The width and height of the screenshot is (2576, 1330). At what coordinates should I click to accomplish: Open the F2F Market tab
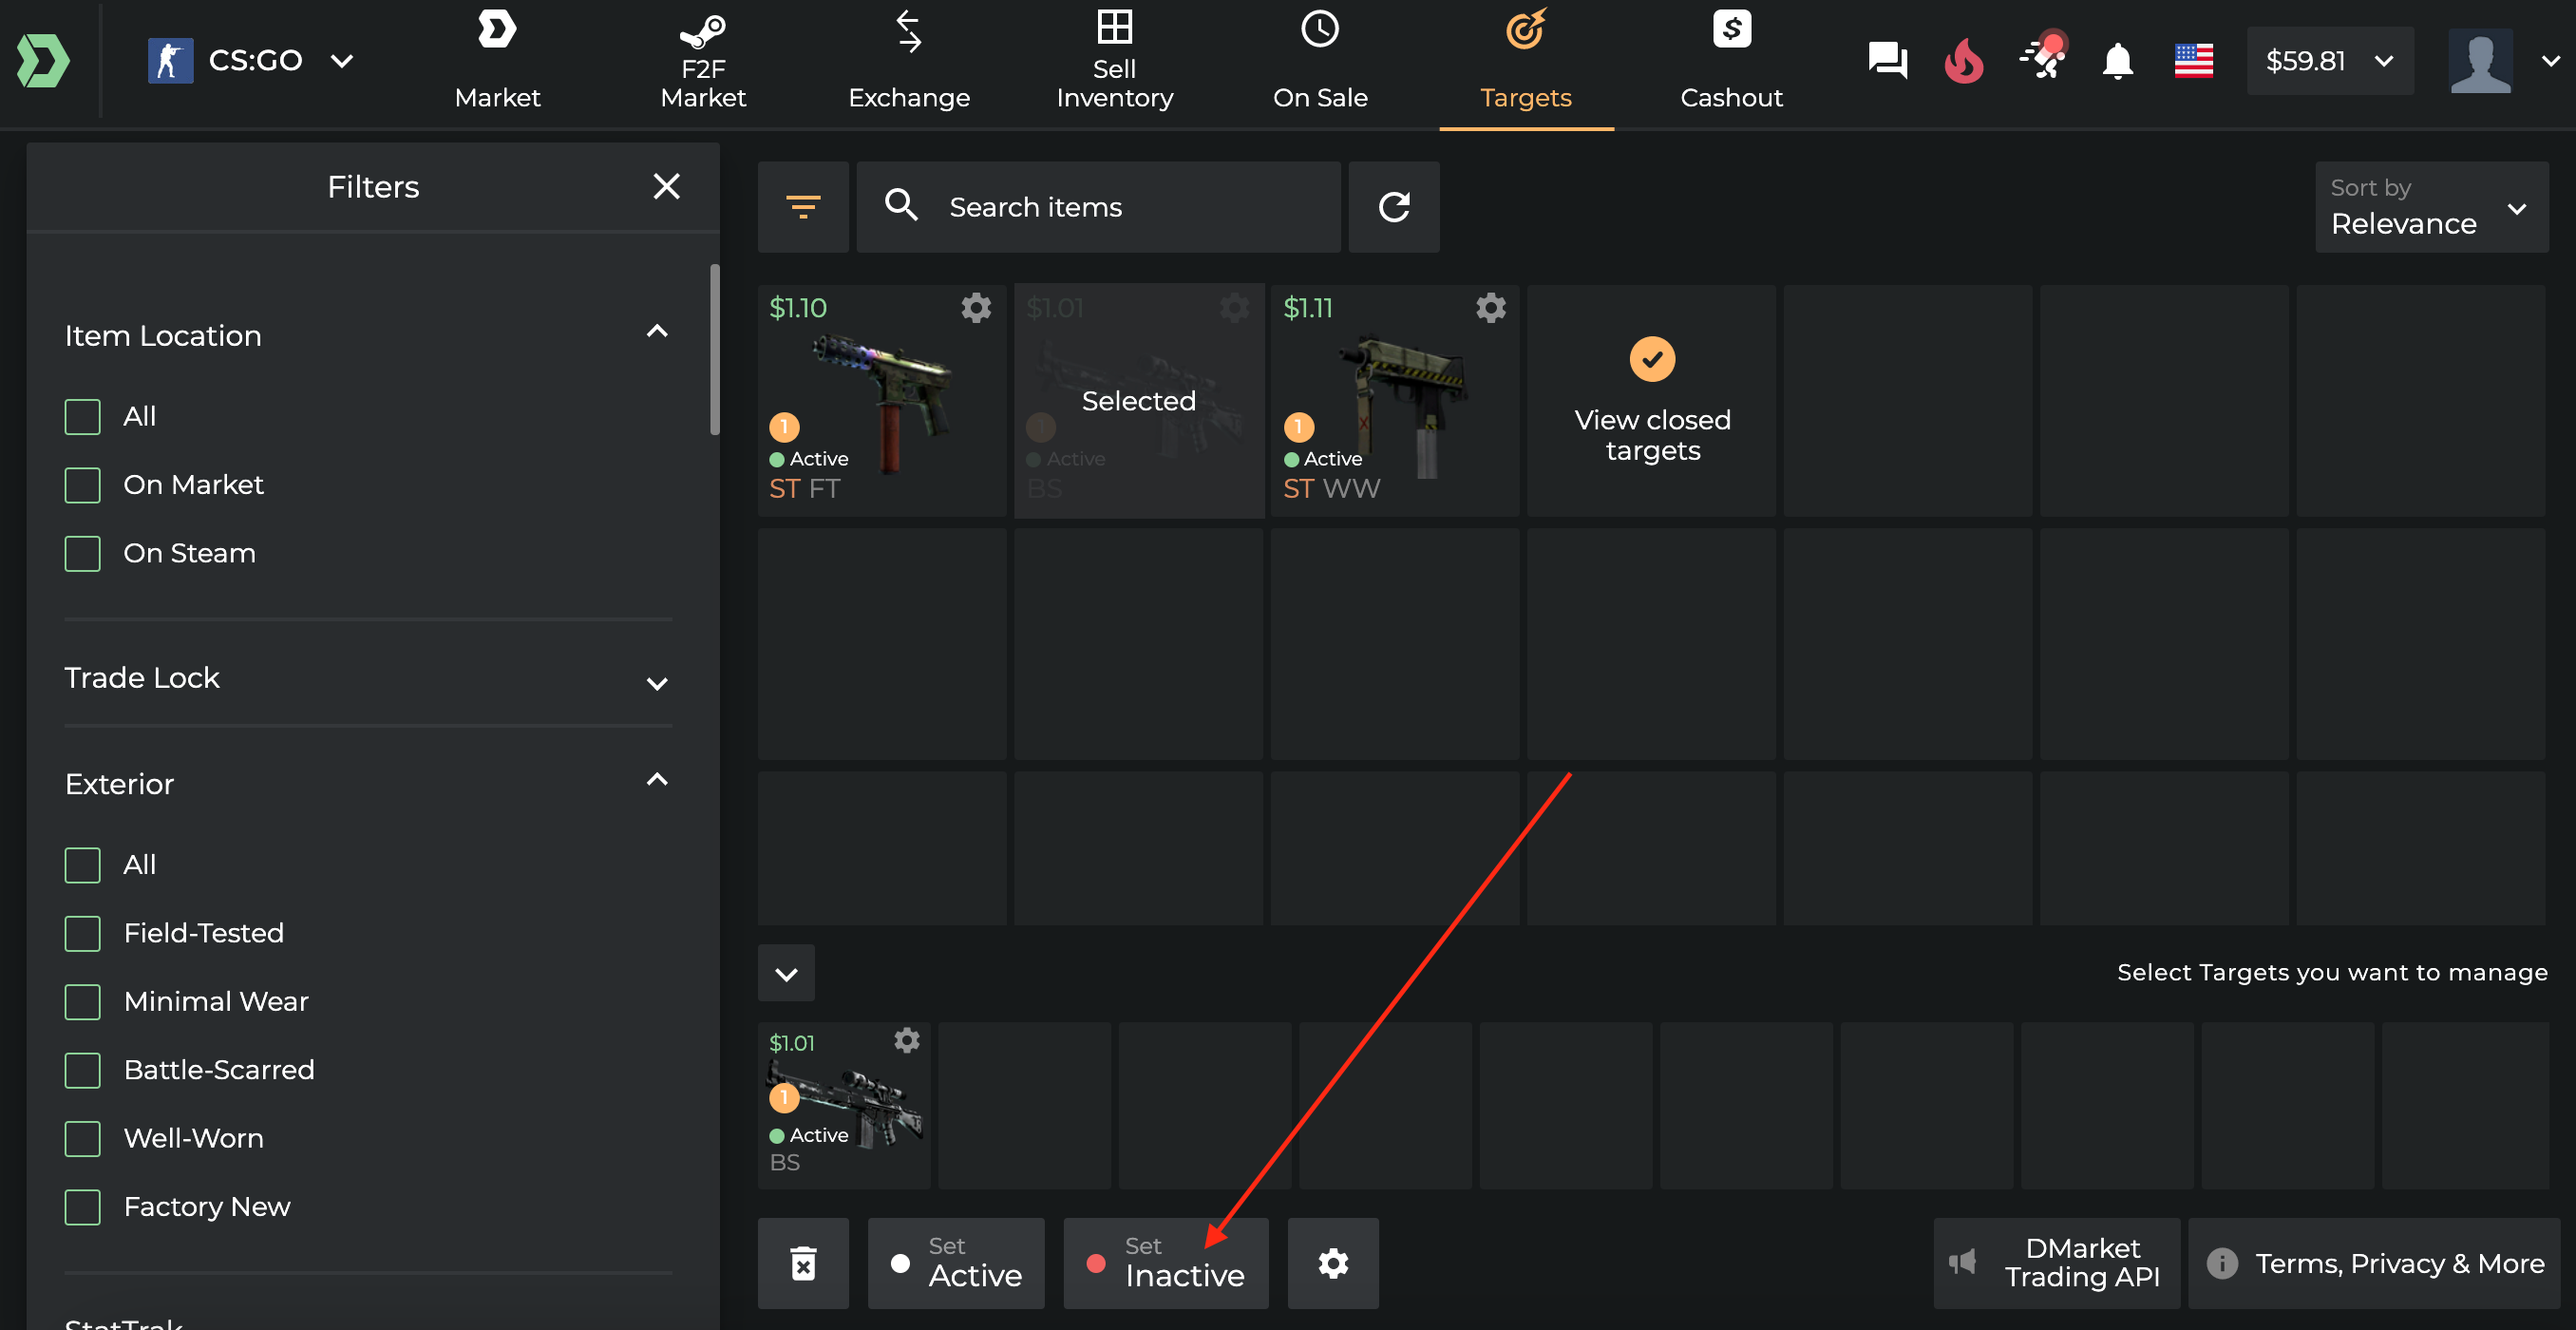[703, 61]
